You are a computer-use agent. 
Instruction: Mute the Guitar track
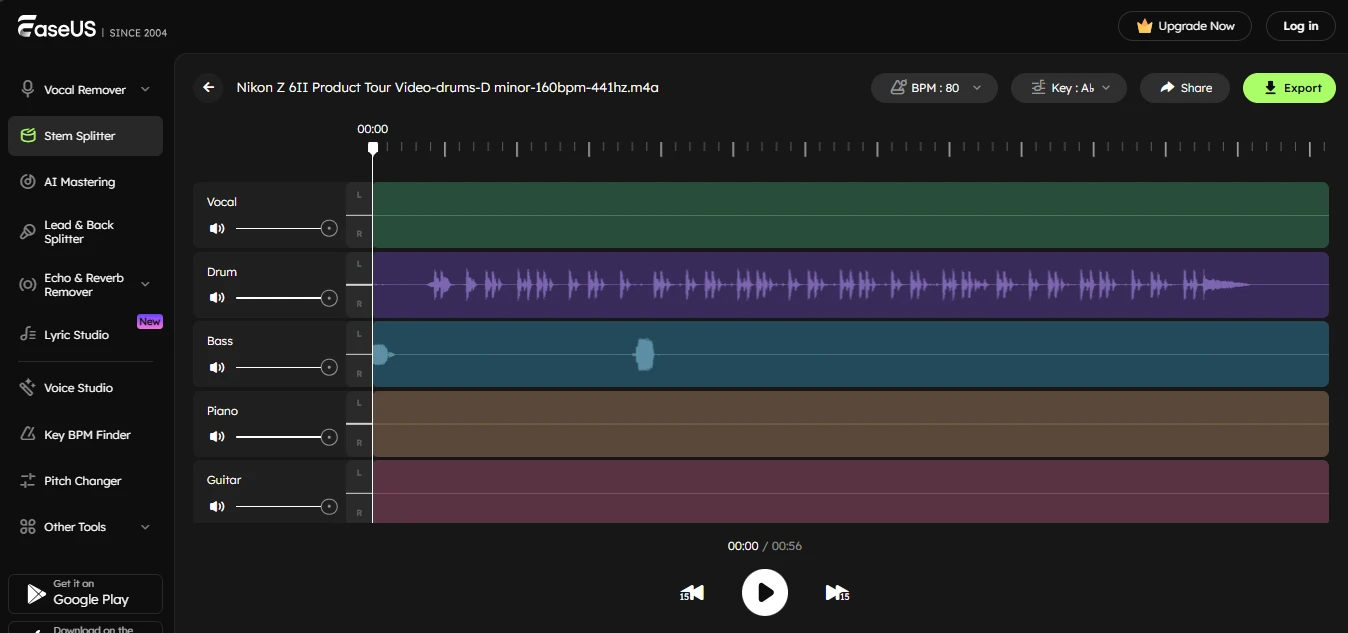coord(216,506)
